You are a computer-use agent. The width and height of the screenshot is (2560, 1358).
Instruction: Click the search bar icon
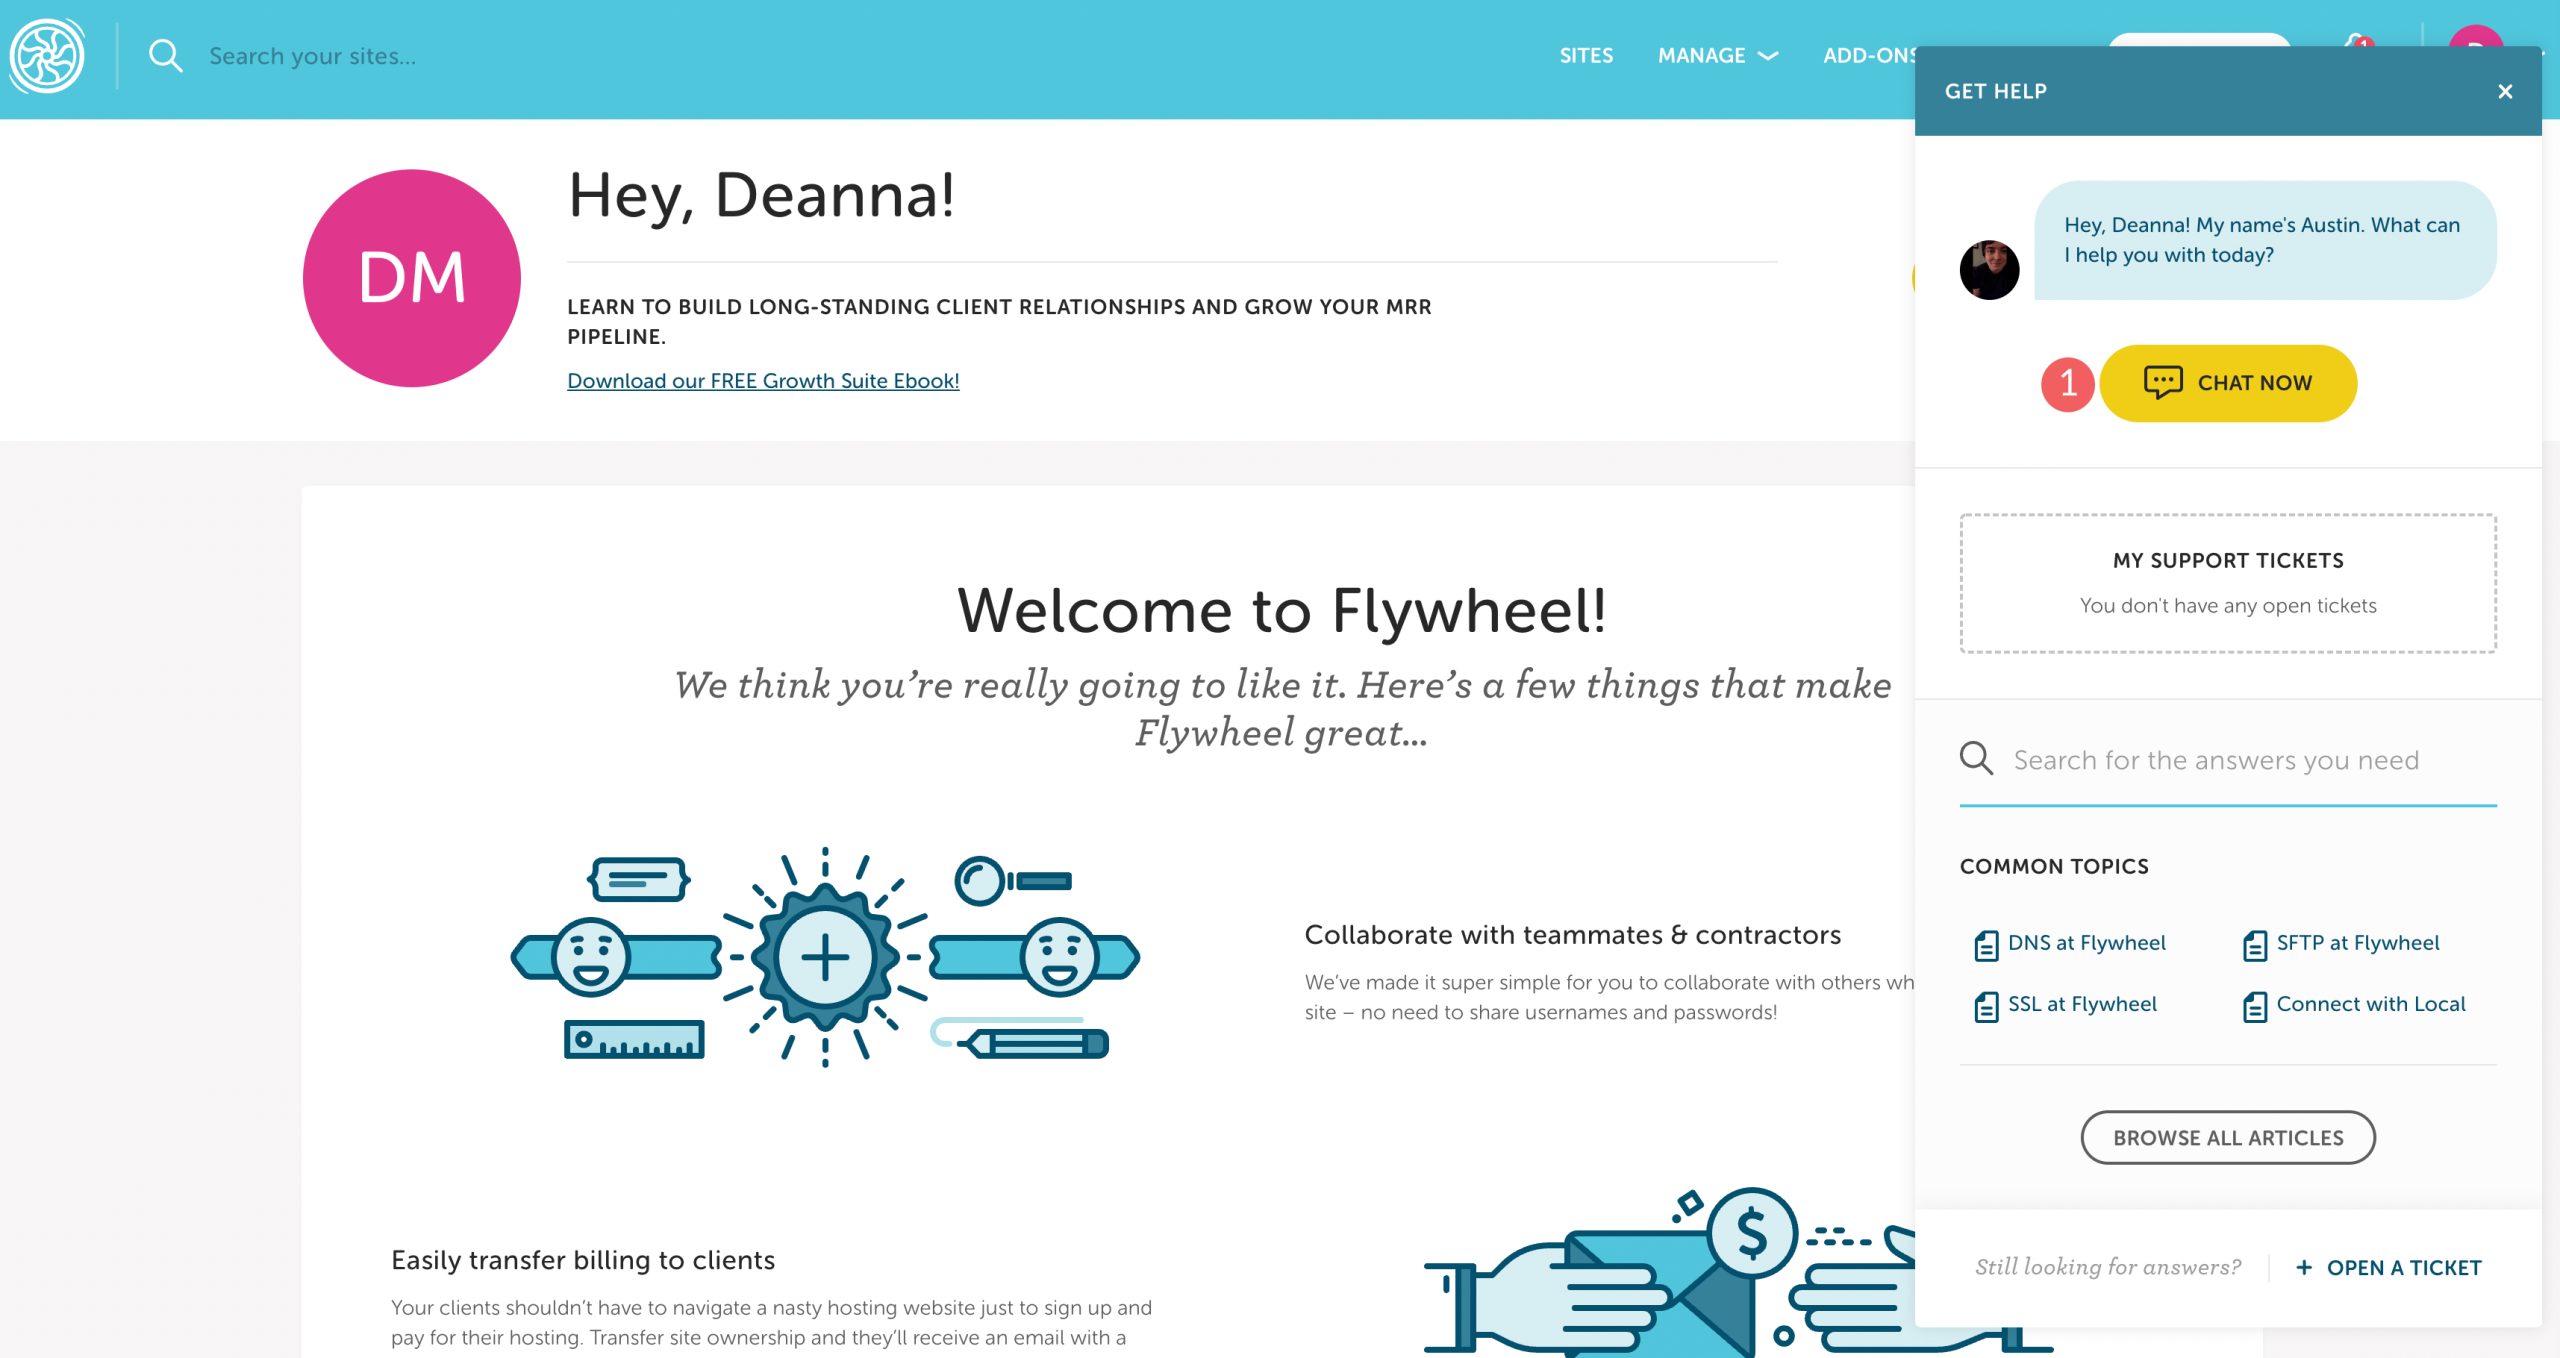tap(166, 56)
